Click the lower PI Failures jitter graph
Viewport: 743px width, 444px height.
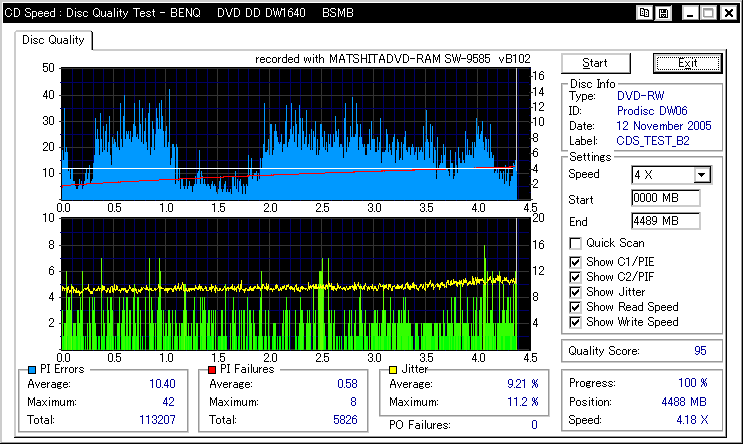[x=296, y=284]
